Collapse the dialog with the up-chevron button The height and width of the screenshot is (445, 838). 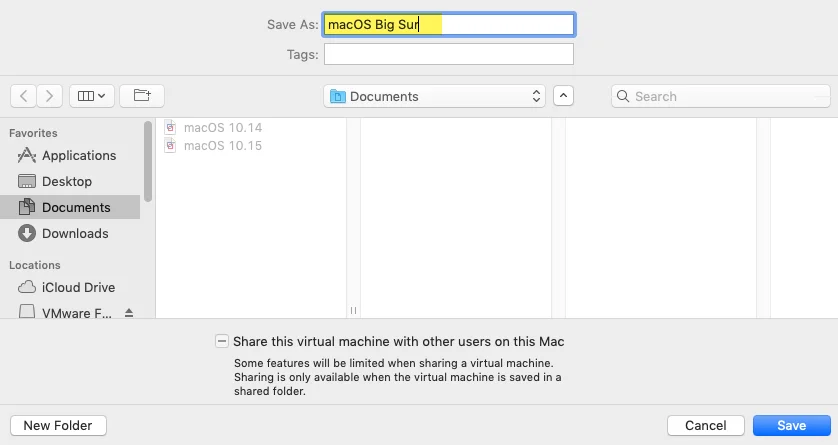563,96
